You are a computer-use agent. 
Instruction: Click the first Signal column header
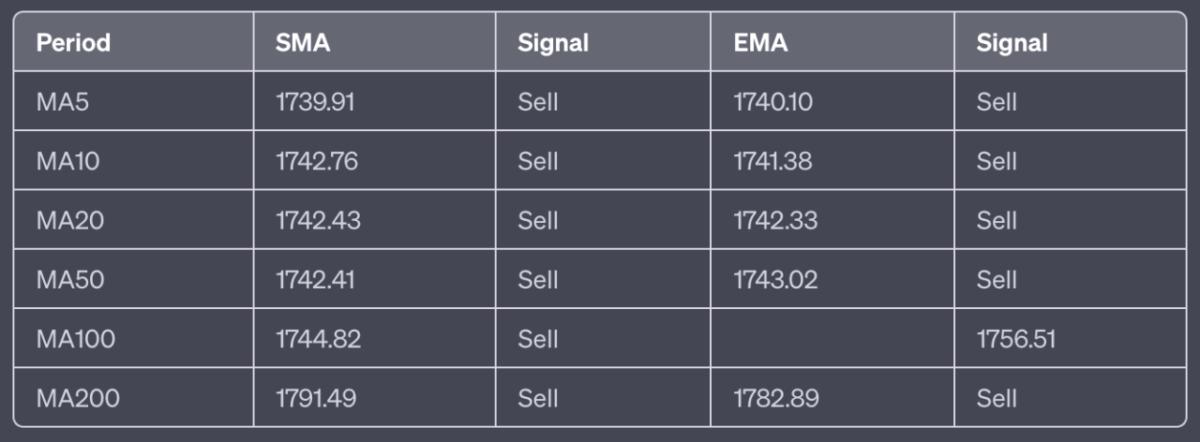point(553,43)
